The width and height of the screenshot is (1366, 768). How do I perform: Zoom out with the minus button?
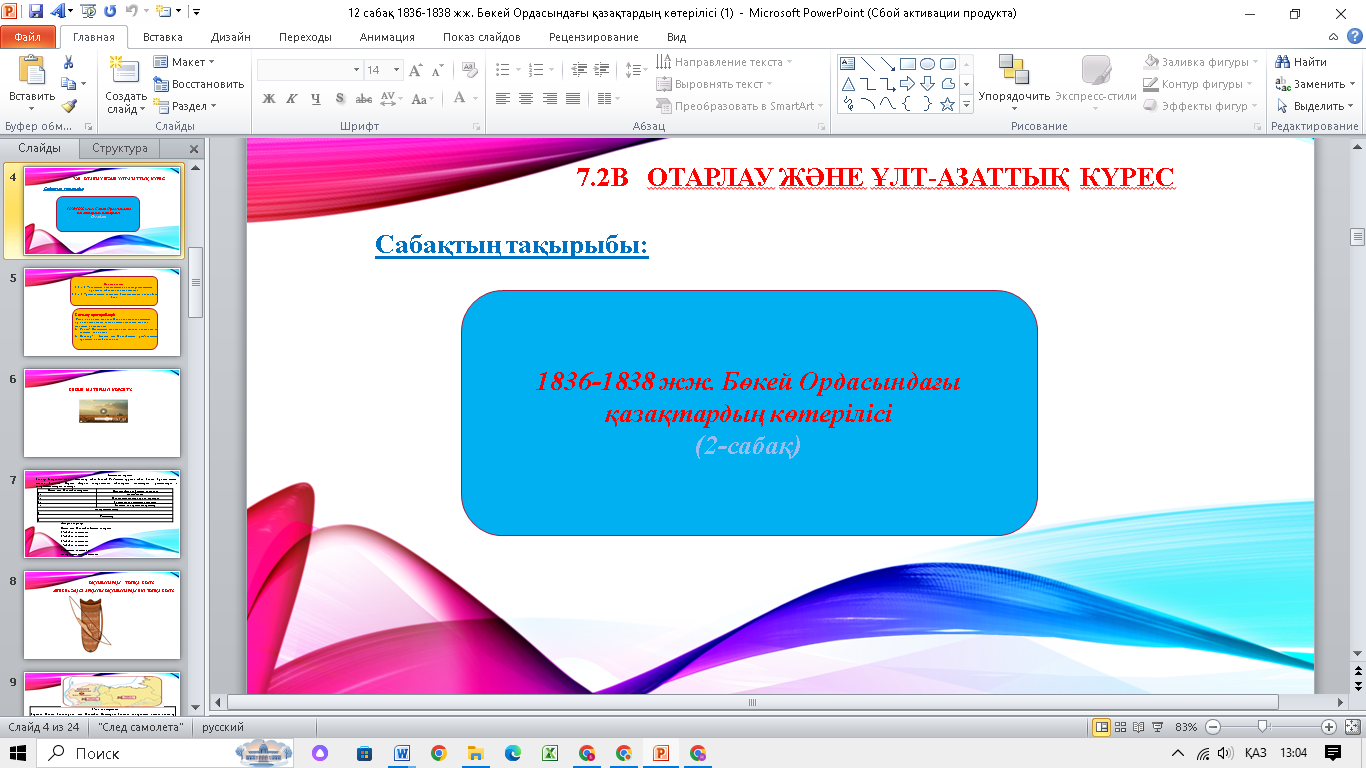[1213, 727]
